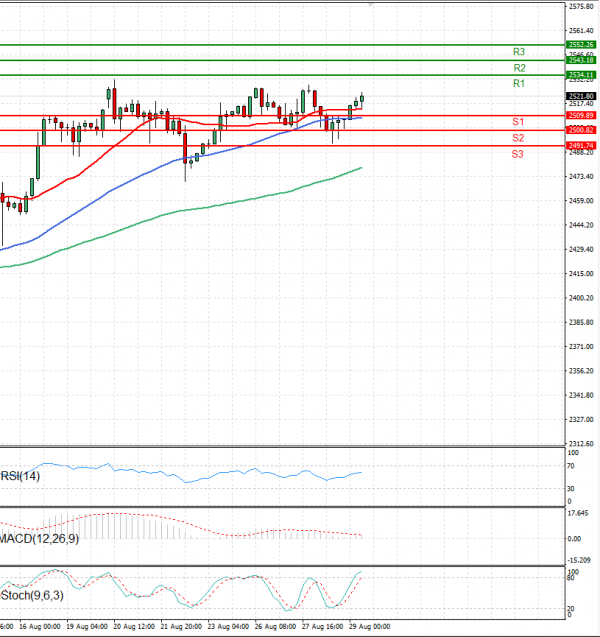Select the current price tag 2521.80

[581, 95]
